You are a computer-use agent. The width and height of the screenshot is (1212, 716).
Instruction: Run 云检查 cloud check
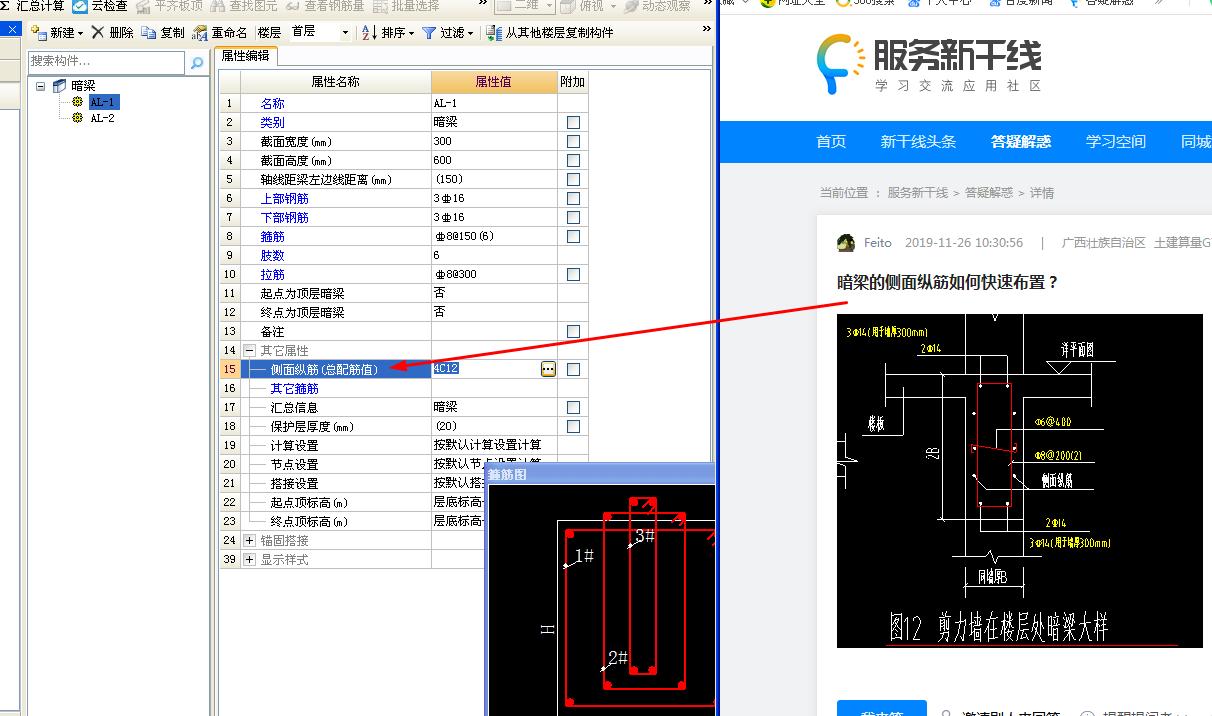100,6
